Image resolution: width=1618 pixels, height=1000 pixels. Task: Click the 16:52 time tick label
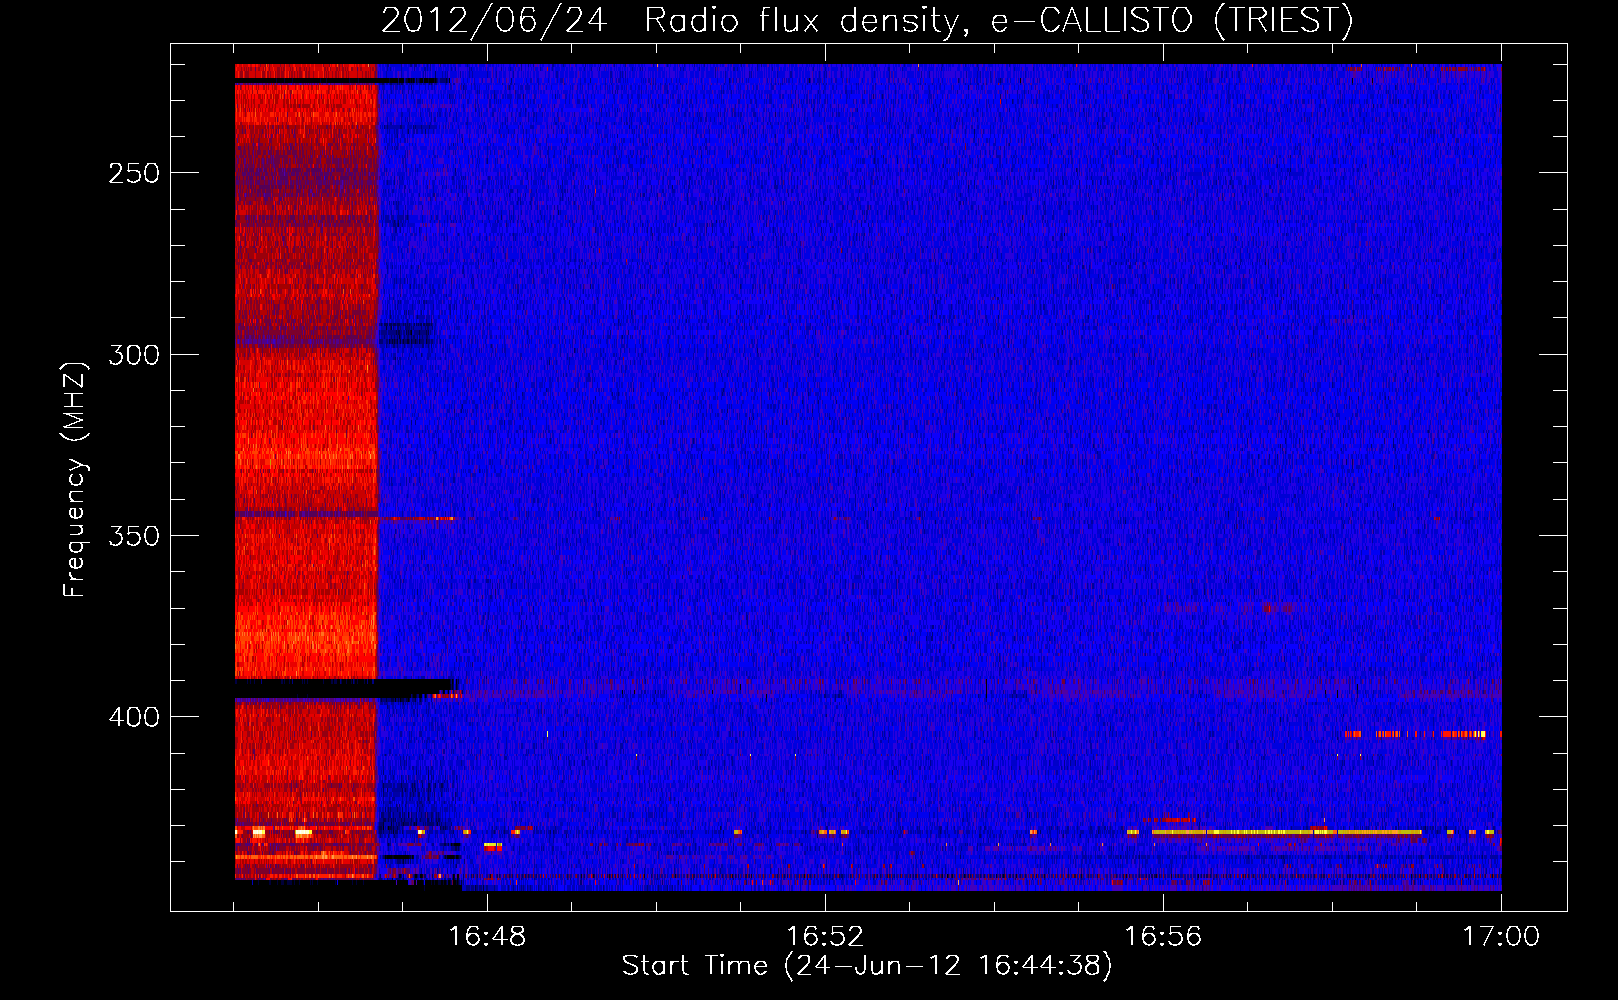click(x=825, y=937)
